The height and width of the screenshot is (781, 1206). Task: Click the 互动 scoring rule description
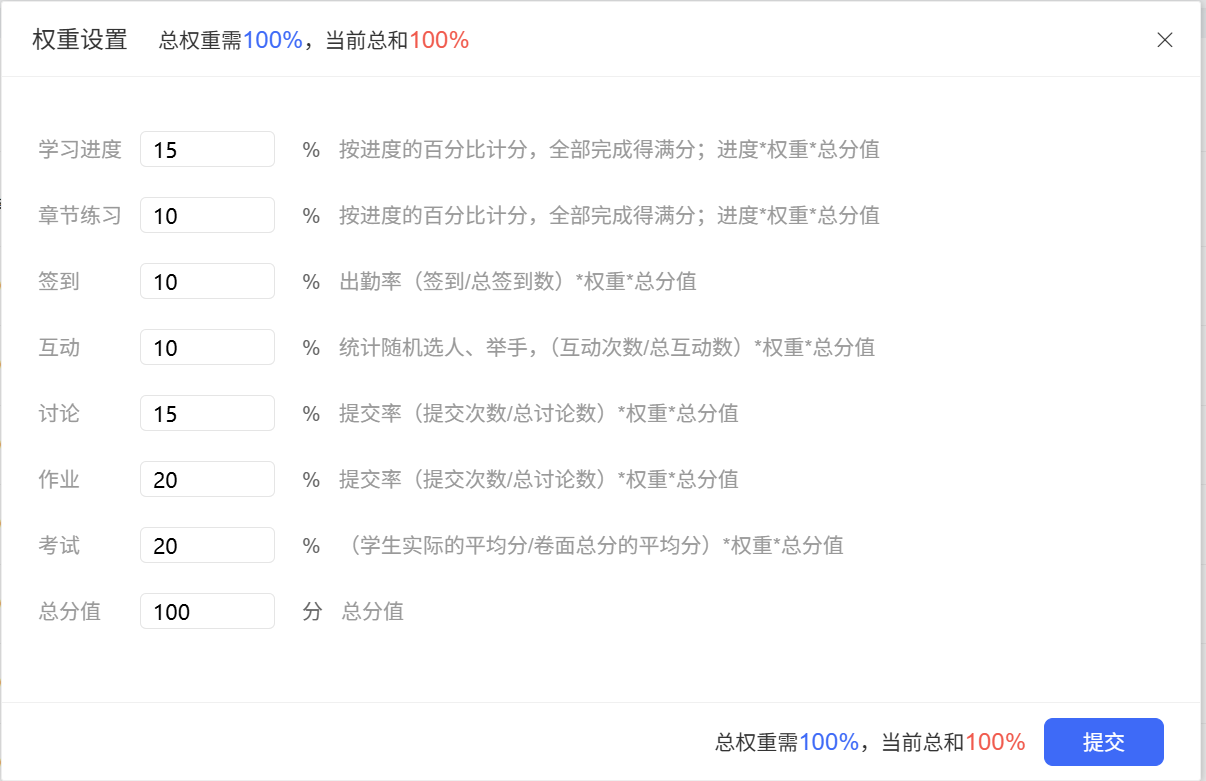(x=606, y=348)
